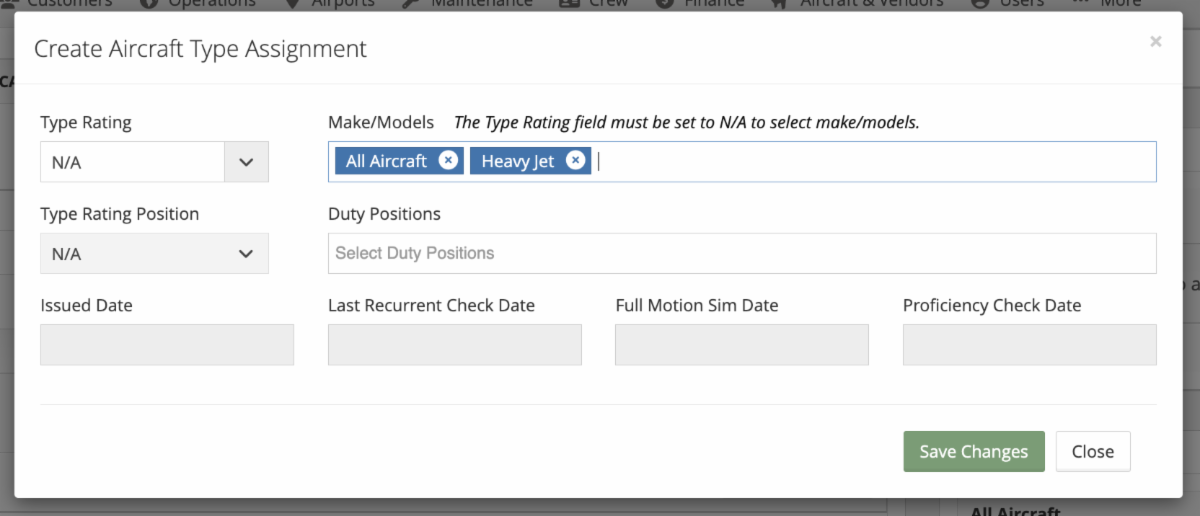This screenshot has width=1200, height=516.
Task: Click the green Save Changes button
Action: 974,451
